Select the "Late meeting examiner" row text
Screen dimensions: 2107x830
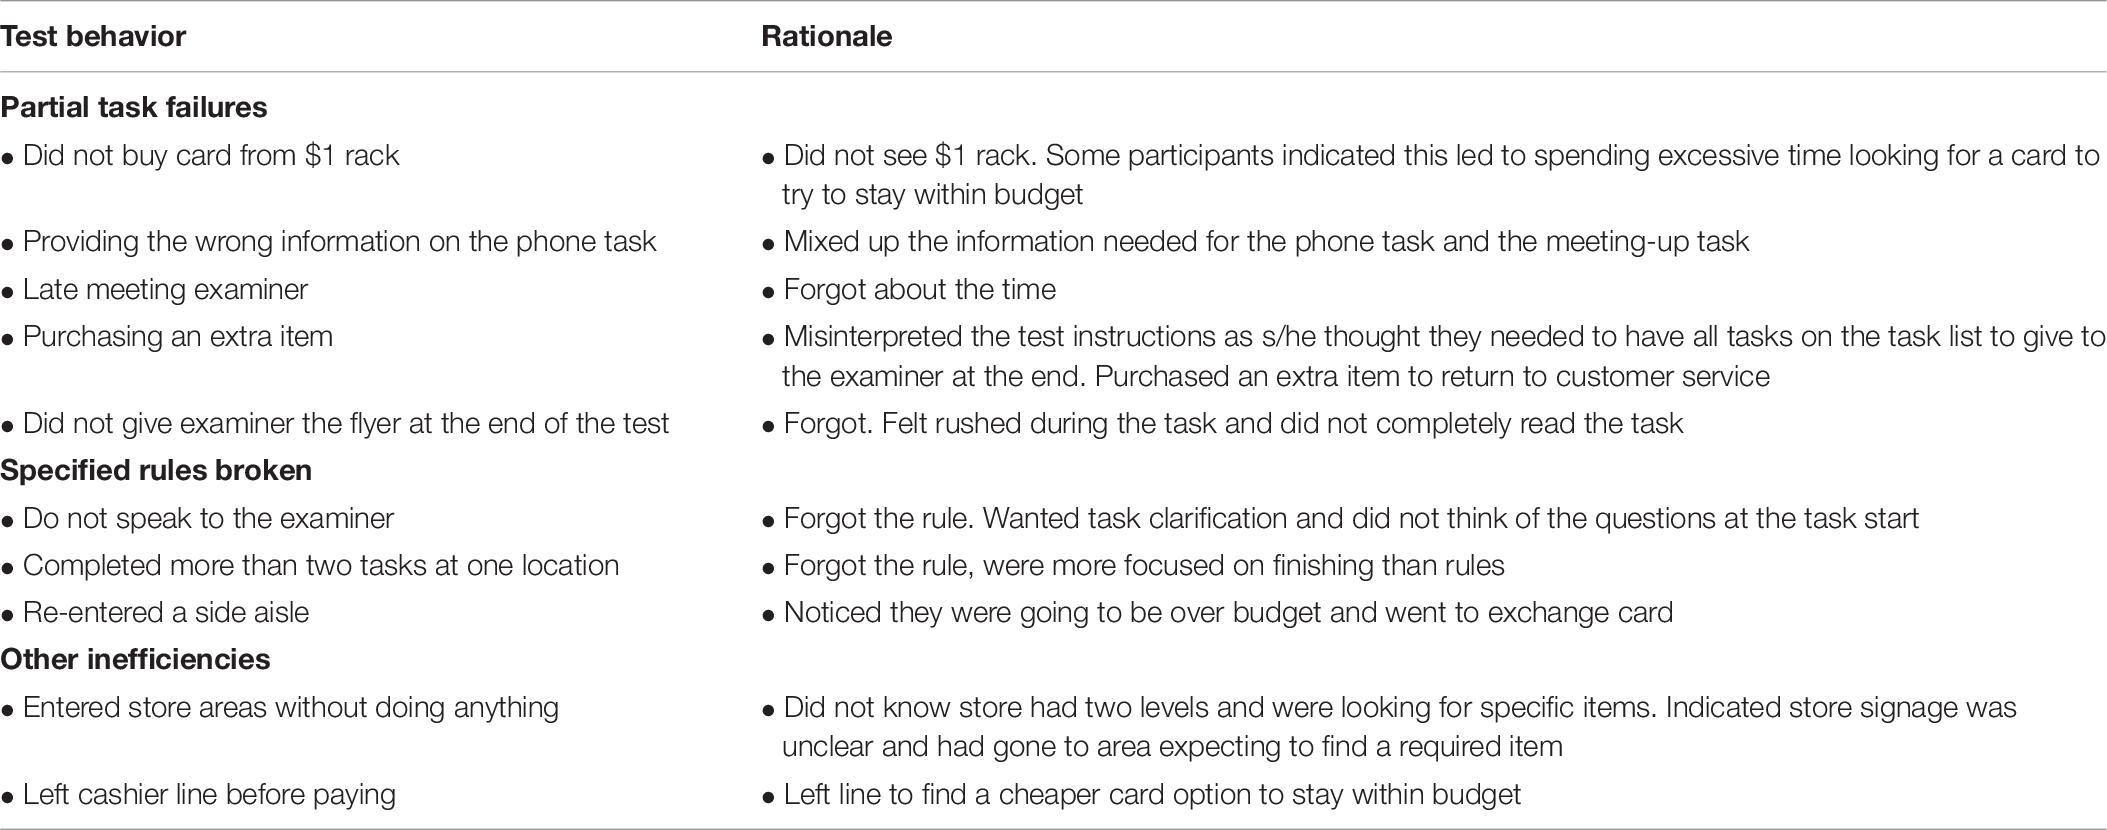pos(165,289)
